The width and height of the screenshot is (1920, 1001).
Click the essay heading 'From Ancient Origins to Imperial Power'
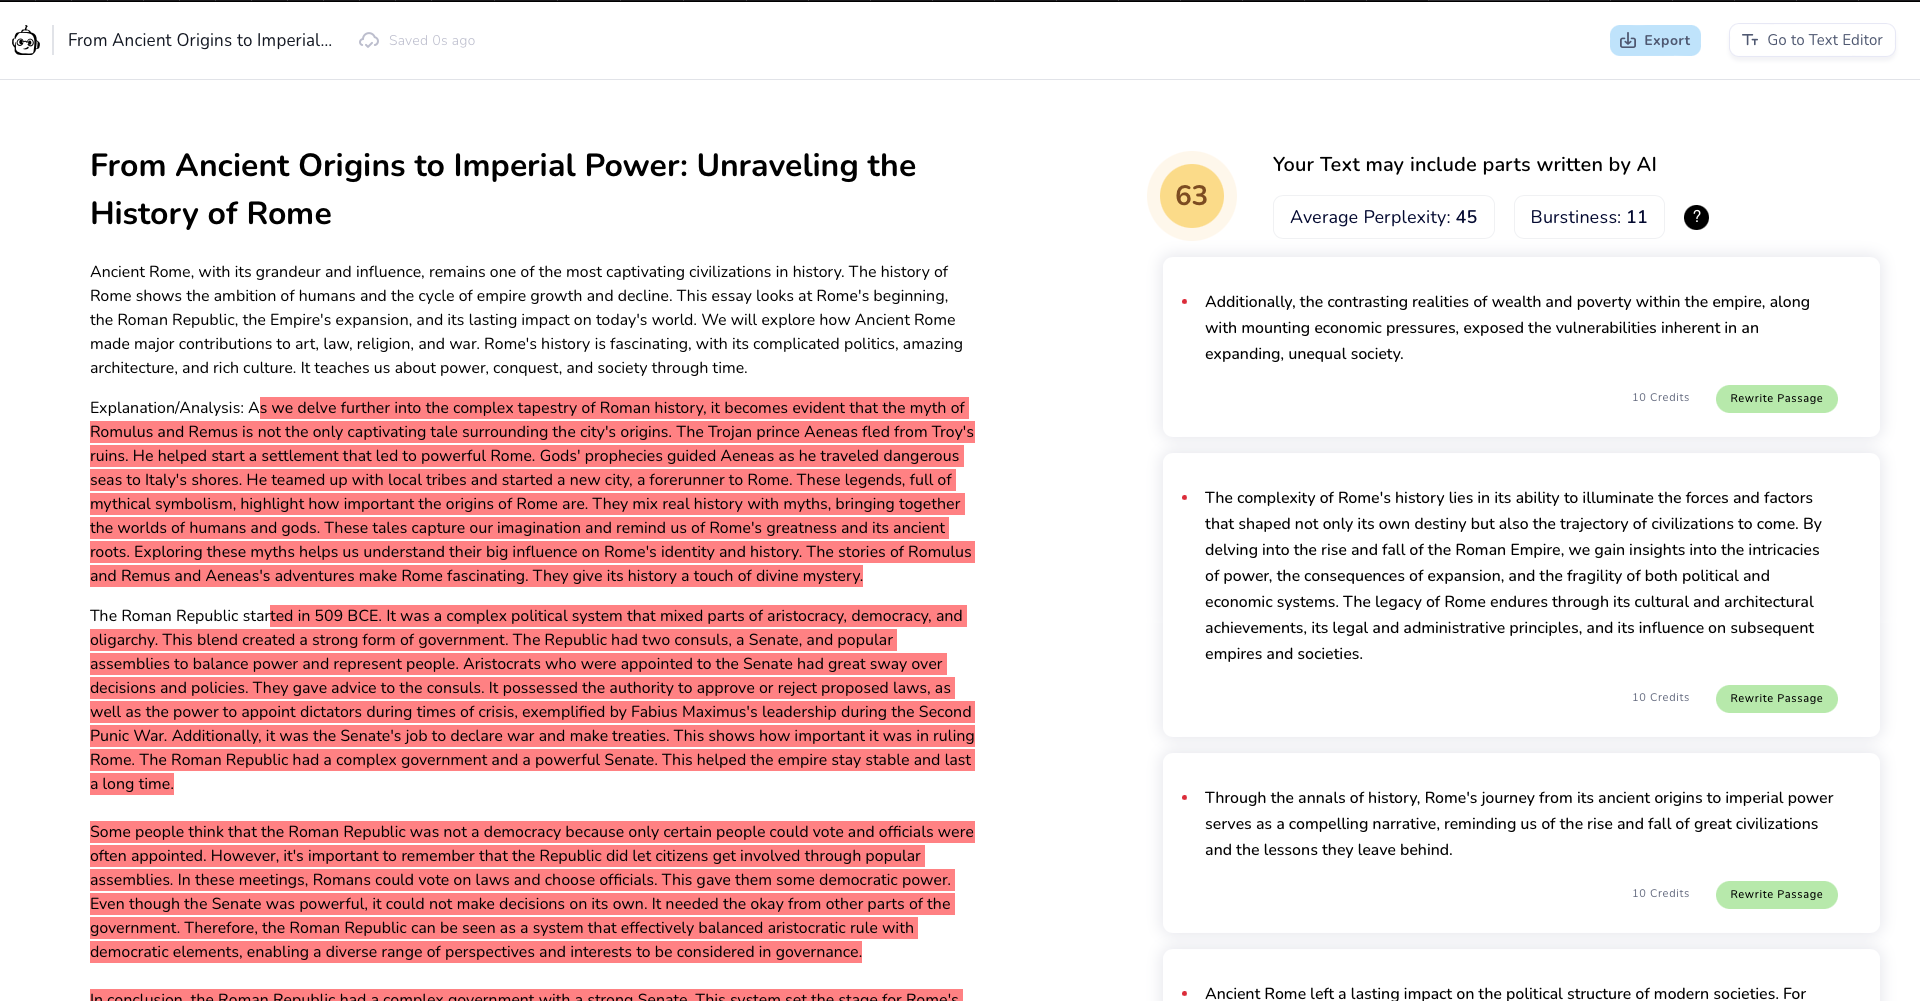pos(502,189)
